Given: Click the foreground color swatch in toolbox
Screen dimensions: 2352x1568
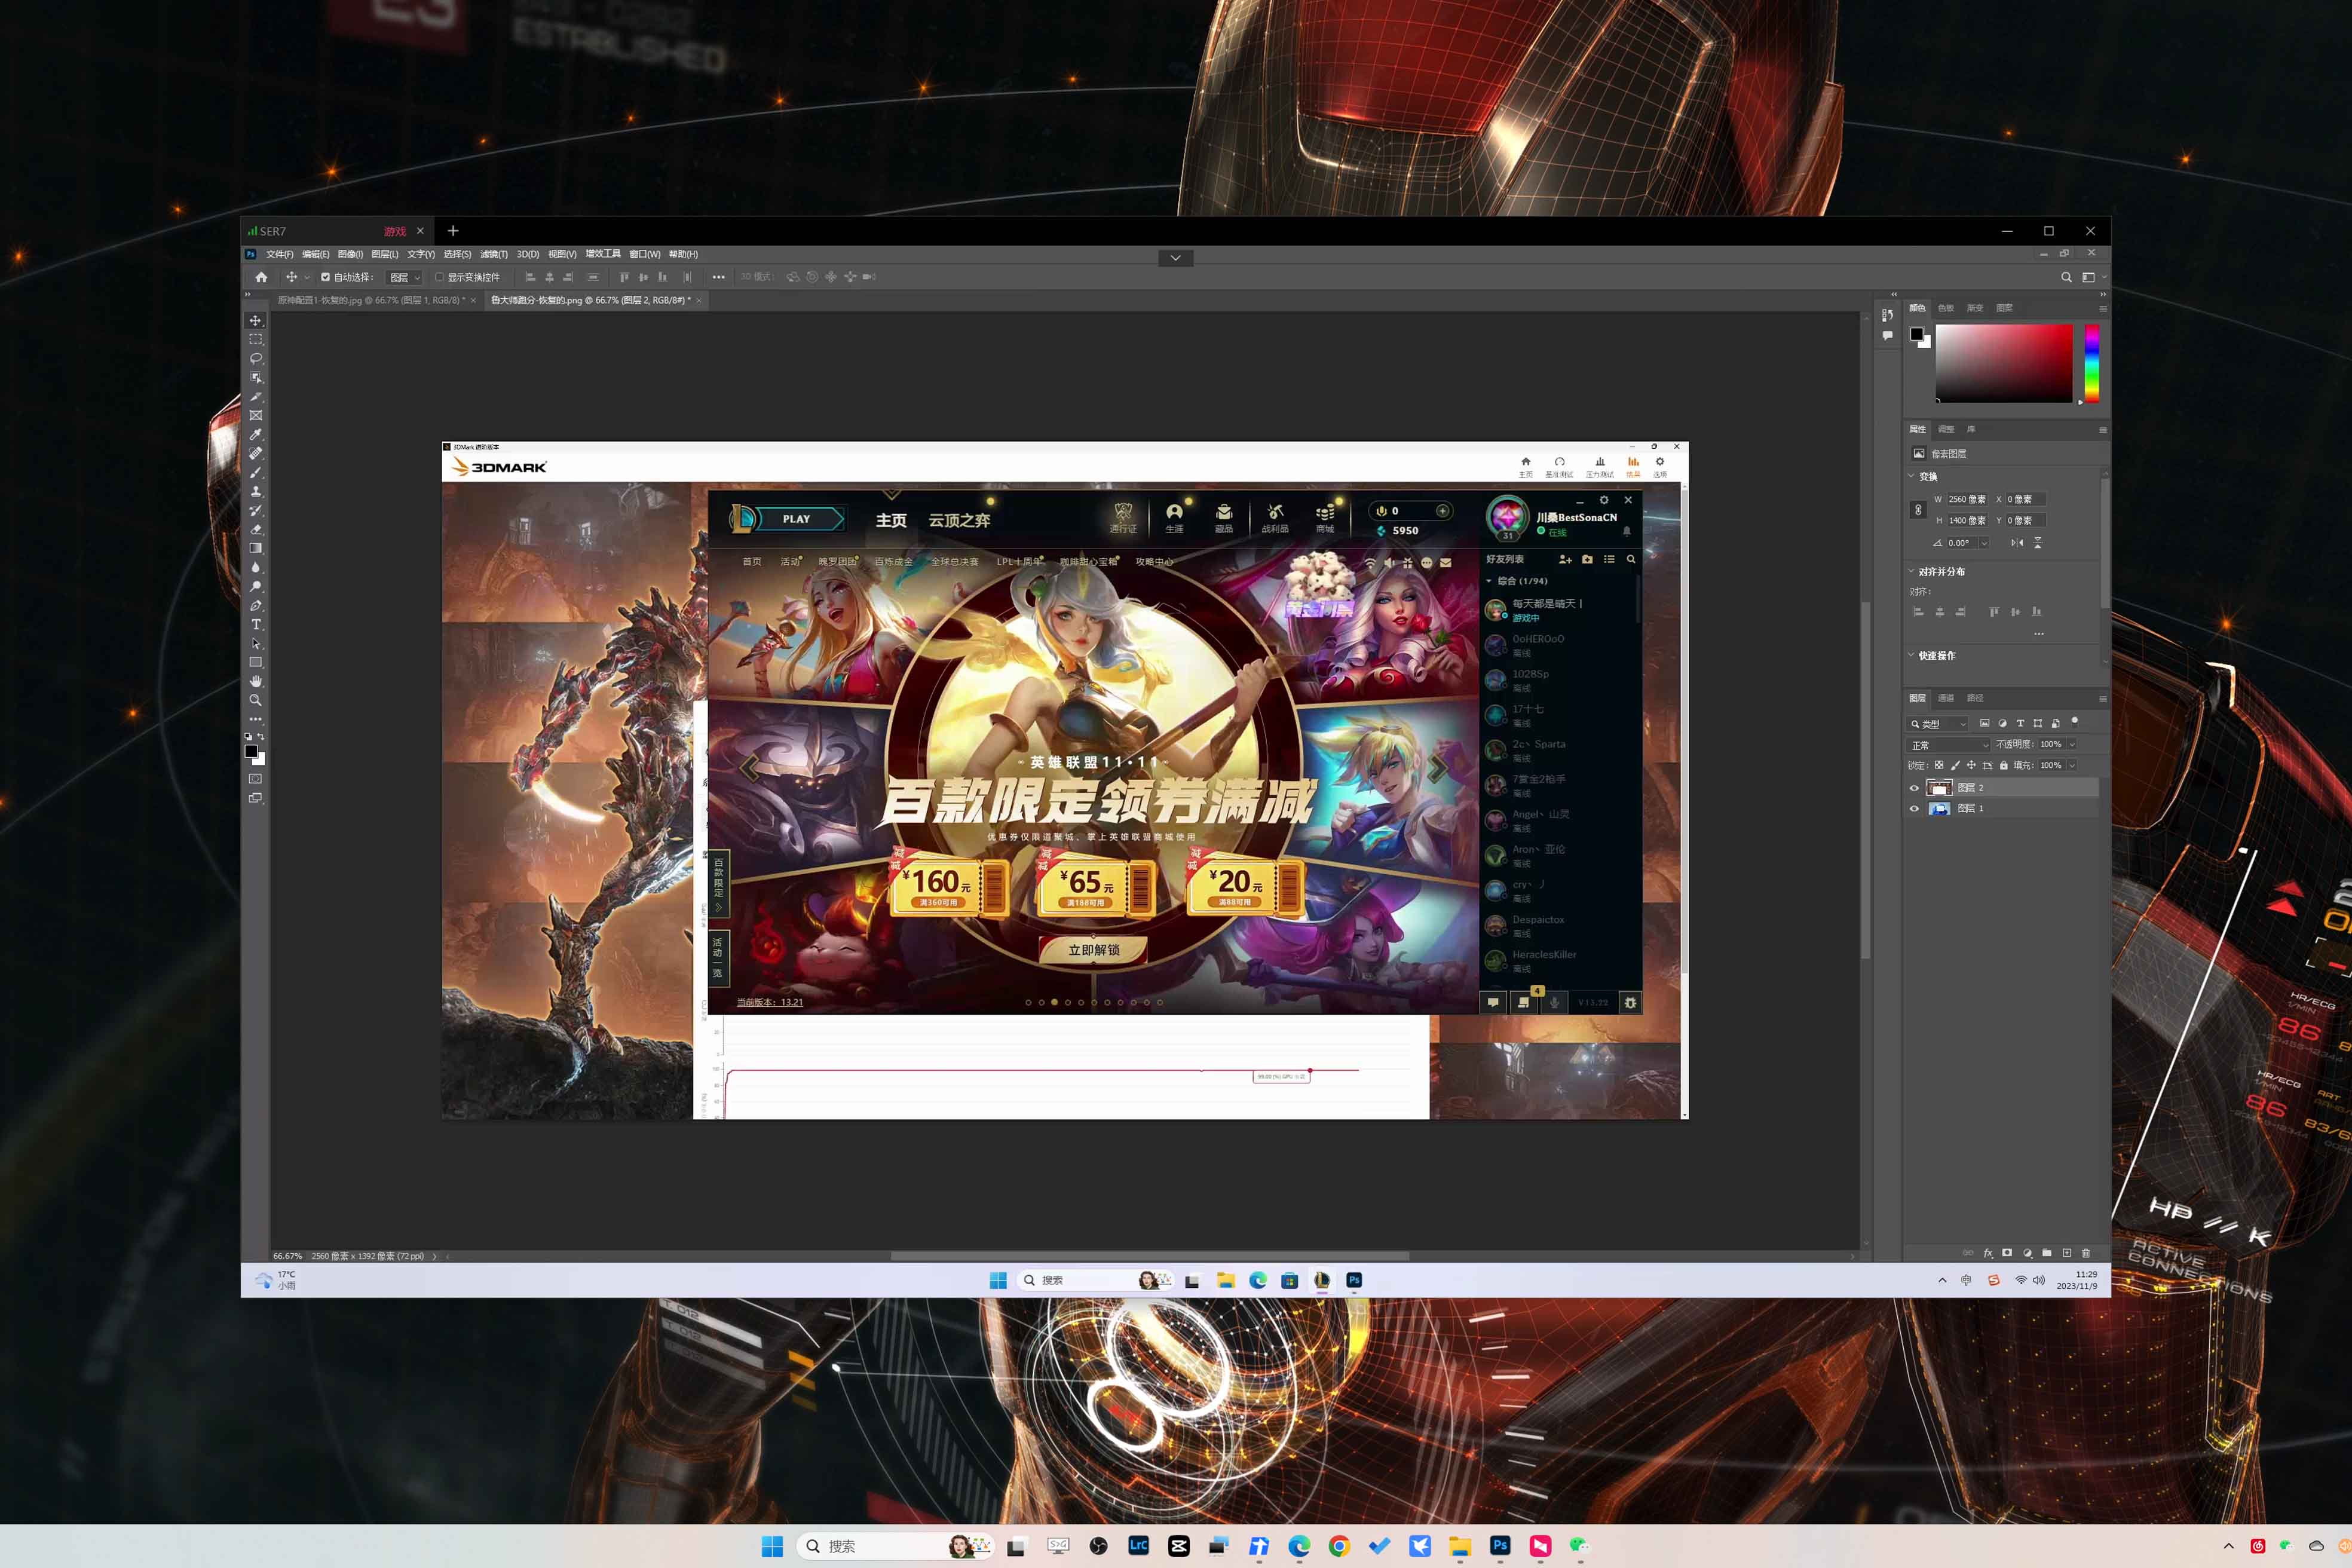Looking at the screenshot, I should 251,751.
